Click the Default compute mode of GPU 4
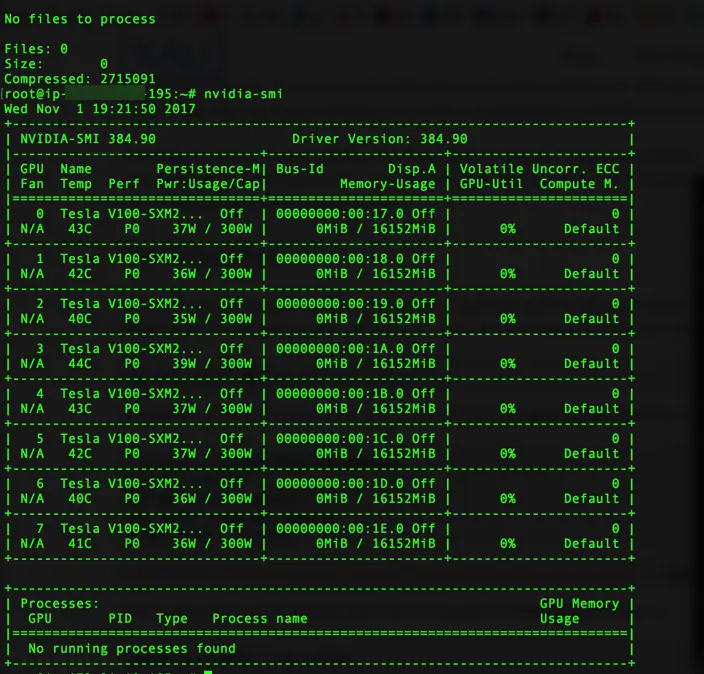The height and width of the screenshot is (674, 704). [x=591, y=409]
